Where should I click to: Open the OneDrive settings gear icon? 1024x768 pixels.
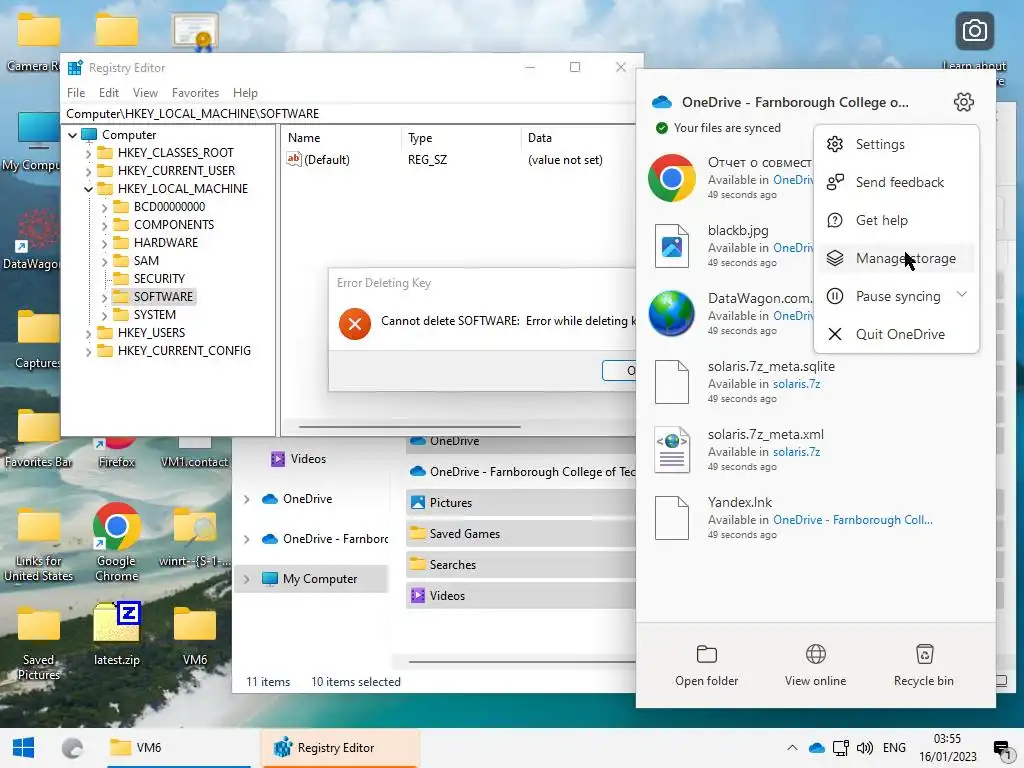(963, 102)
